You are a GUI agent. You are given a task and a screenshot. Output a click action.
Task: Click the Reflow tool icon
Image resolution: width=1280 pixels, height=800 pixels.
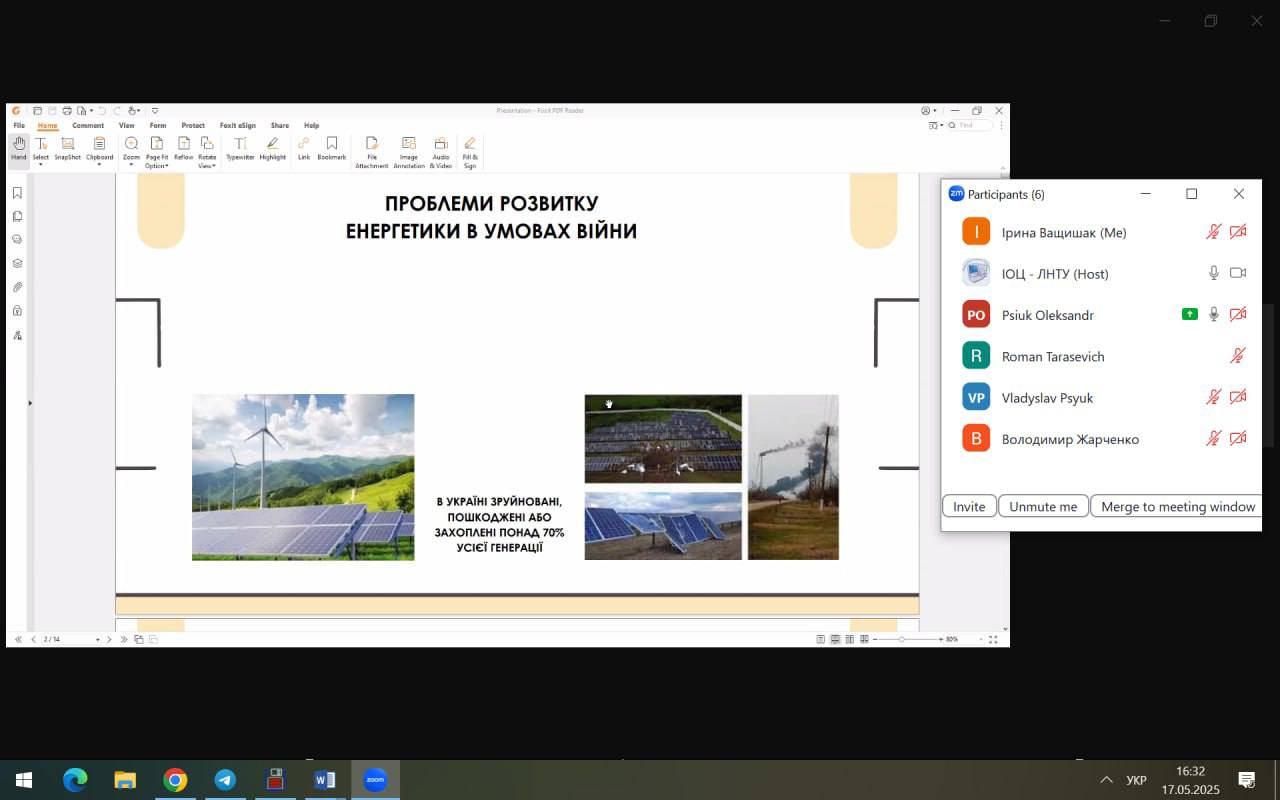tap(183, 149)
